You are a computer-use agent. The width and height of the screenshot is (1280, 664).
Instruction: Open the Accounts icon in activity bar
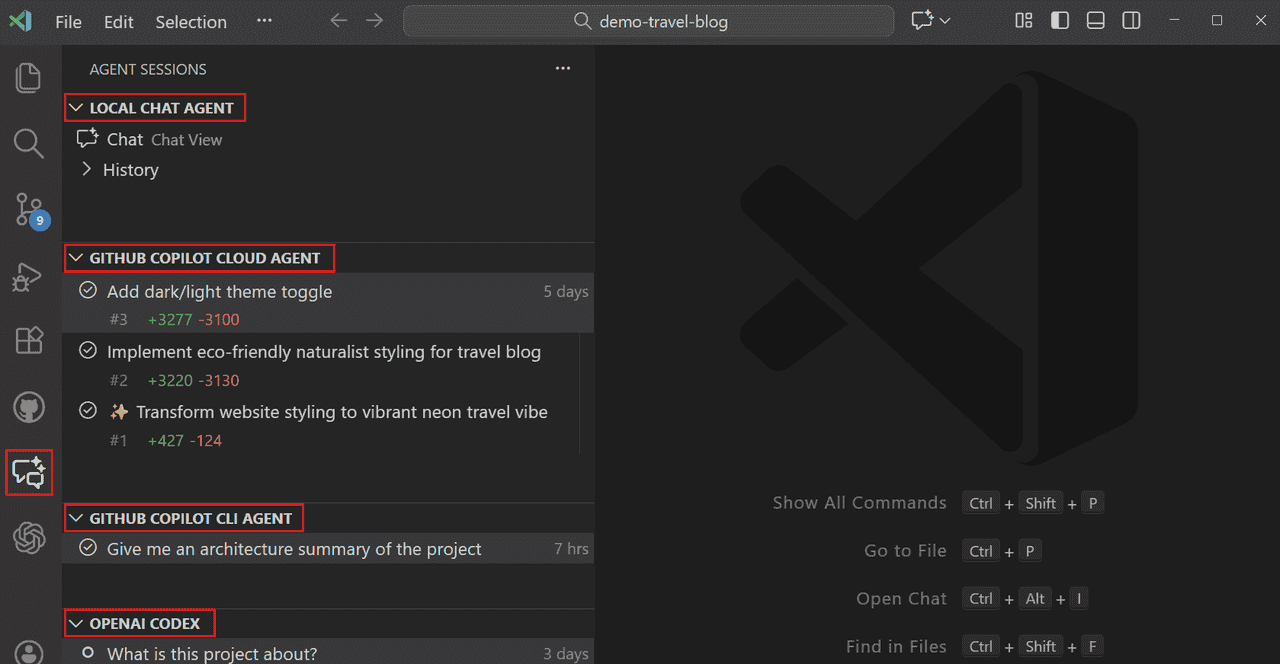(x=28, y=652)
